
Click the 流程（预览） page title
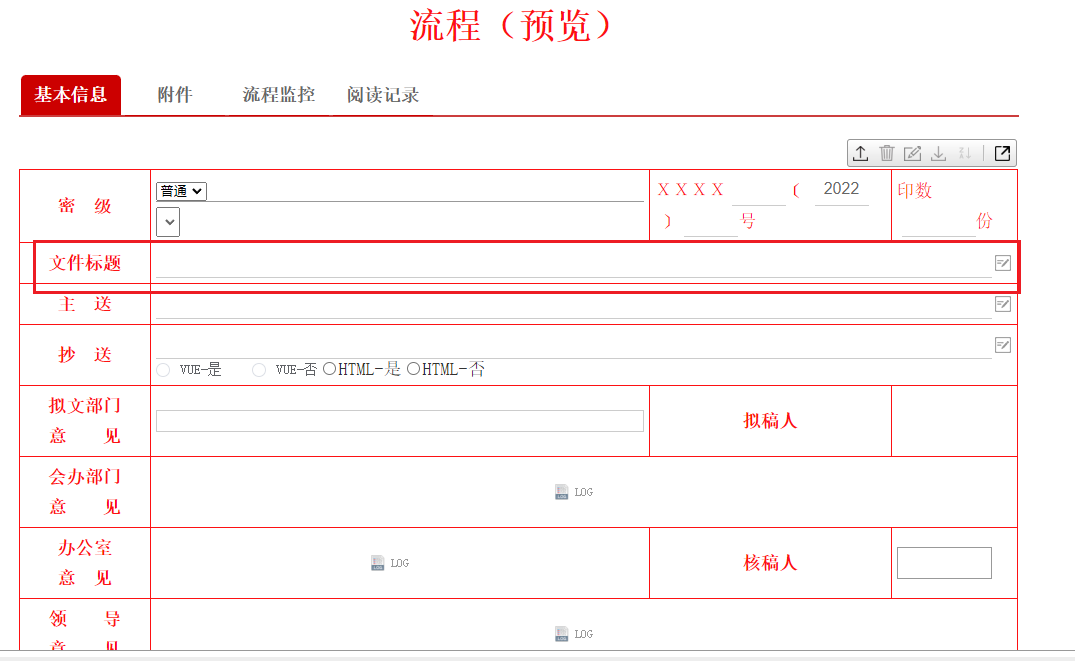tap(511, 26)
